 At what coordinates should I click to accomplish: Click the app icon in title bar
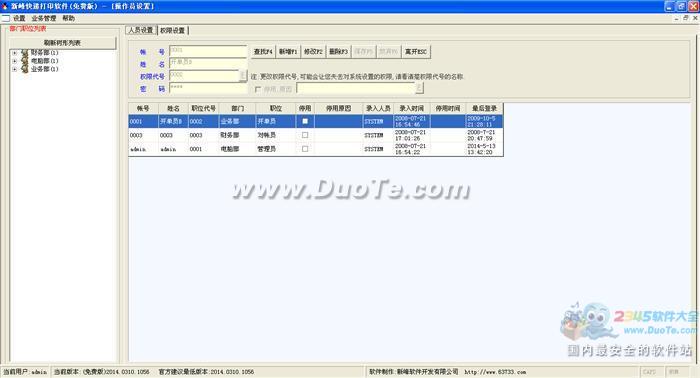[5, 6]
